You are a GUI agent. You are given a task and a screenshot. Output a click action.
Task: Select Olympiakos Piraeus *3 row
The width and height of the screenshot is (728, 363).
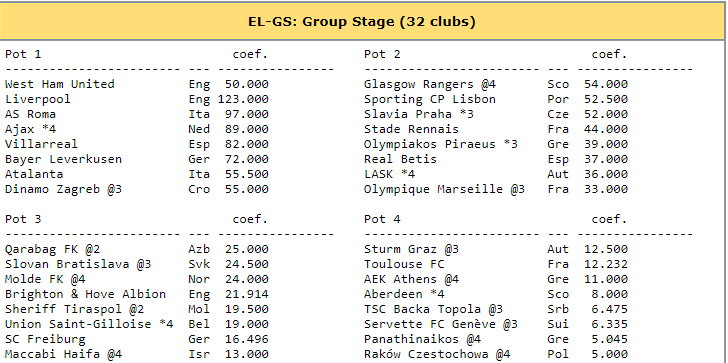point(496,144)
